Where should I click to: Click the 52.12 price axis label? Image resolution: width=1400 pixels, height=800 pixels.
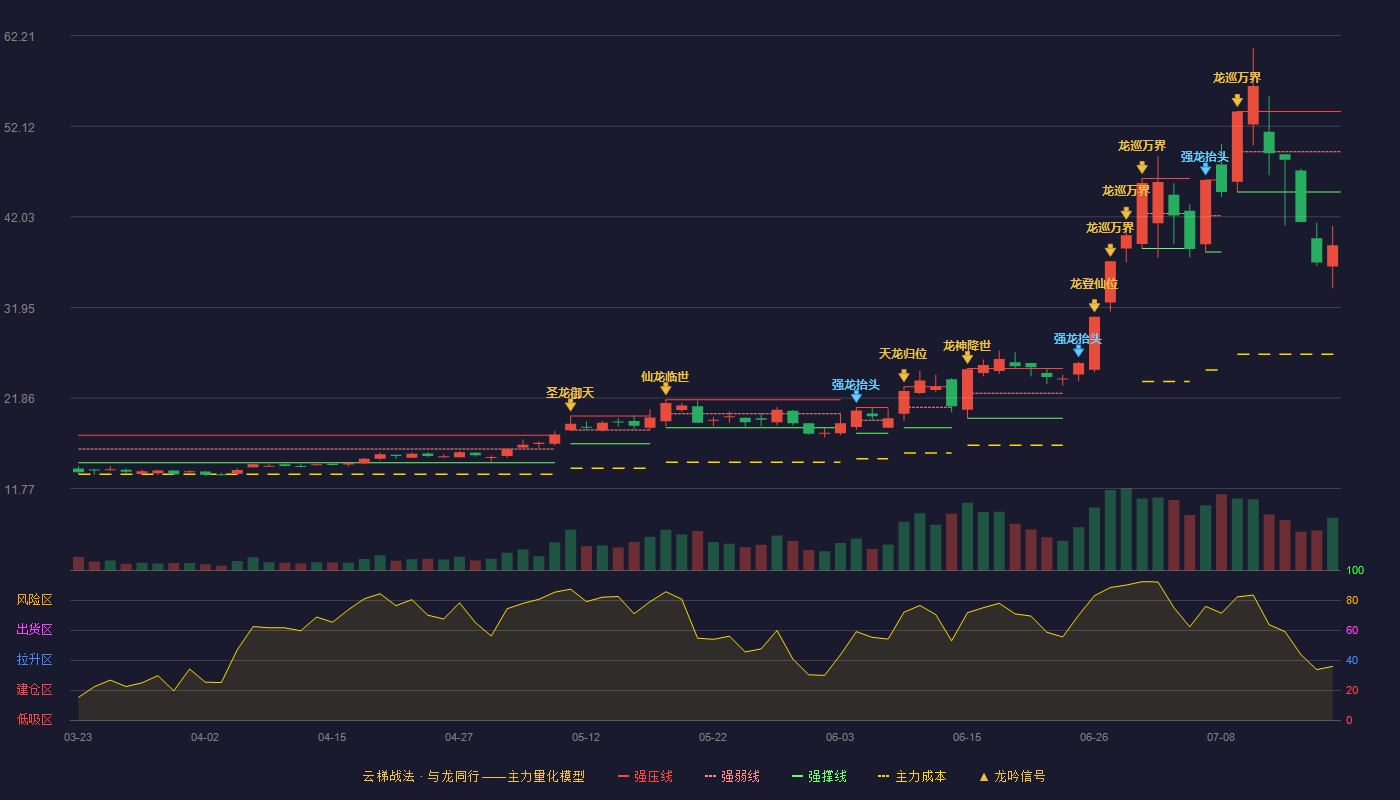coord(19,127)
